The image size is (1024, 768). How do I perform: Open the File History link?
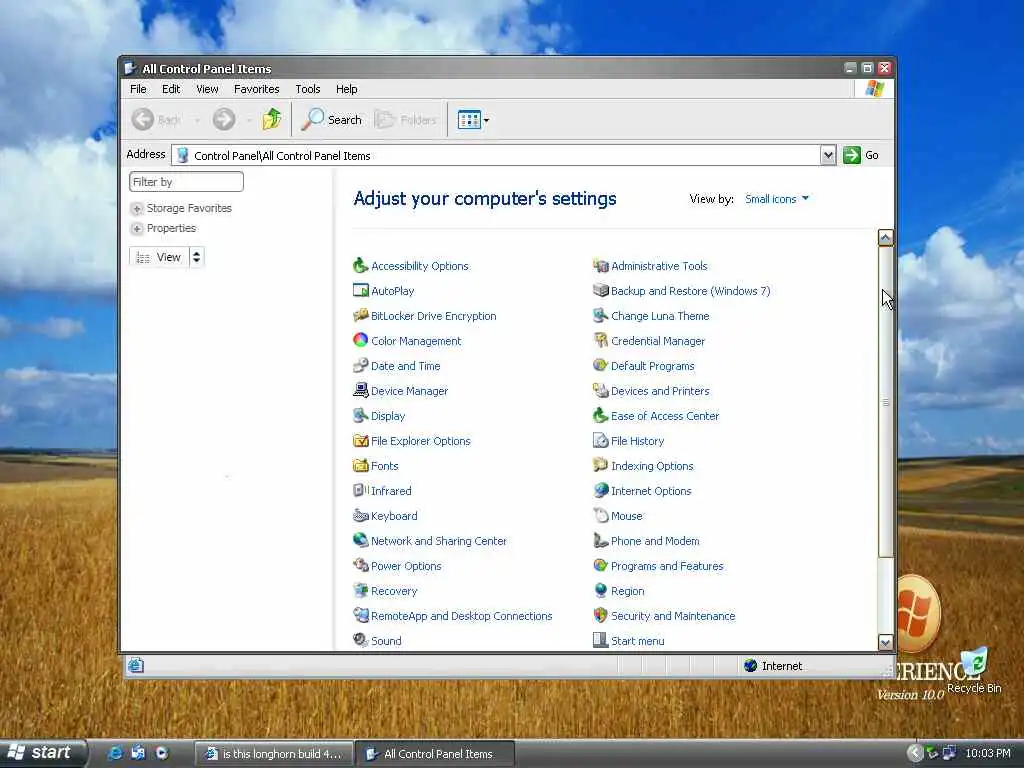(x=637, y=441)
